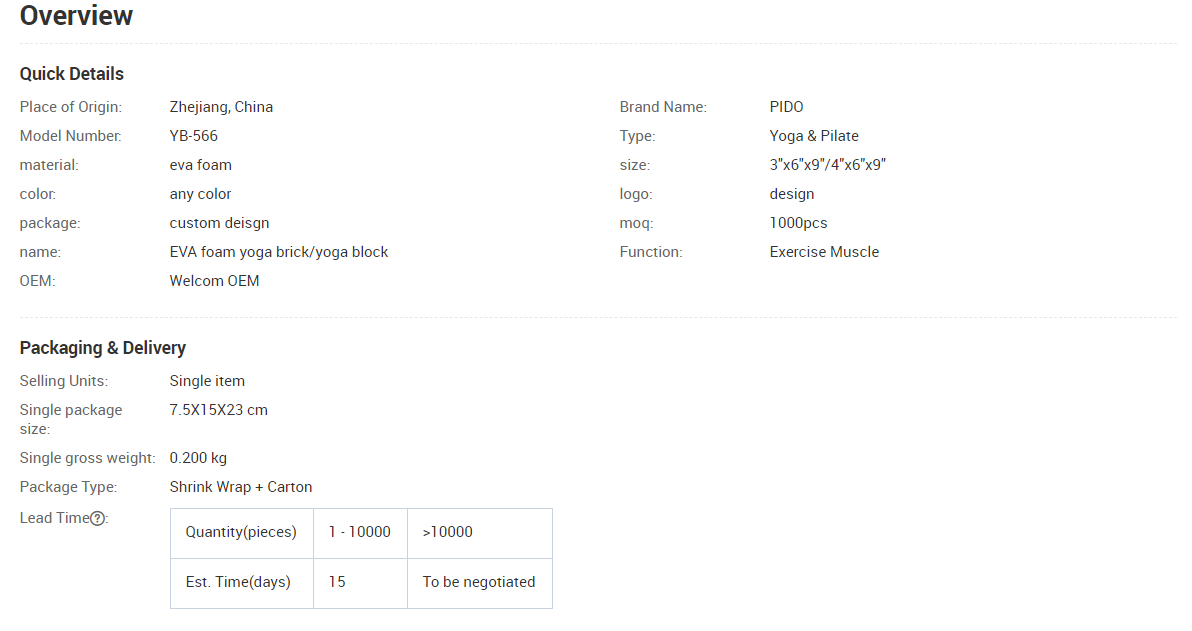Viewport: 1192px width, 631px height.
Task: Click the brand name PIDO
Action: (786, 107)
